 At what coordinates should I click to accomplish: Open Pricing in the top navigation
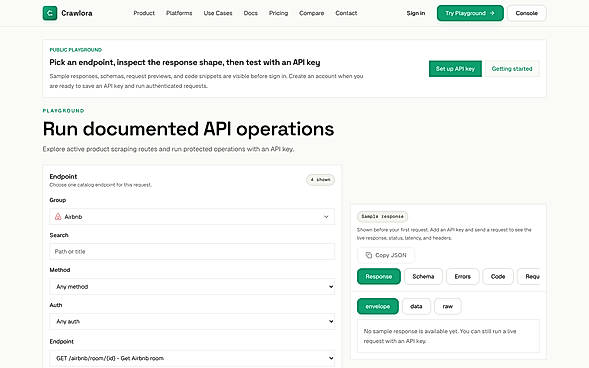278,13
